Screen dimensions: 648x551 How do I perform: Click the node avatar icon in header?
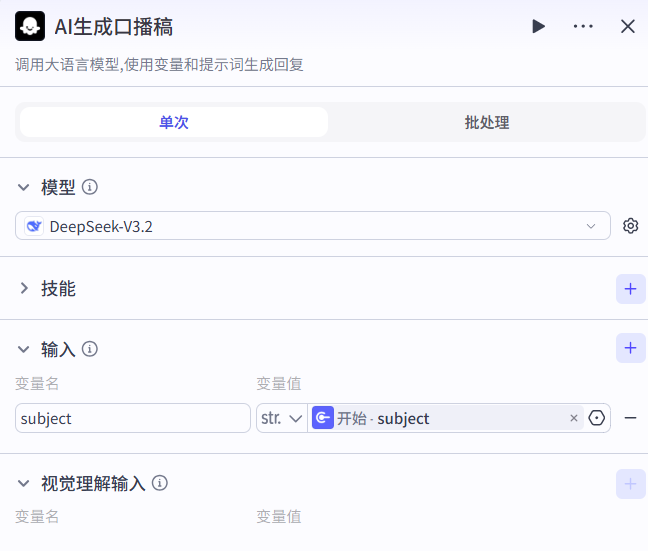[x=30, y=26]
